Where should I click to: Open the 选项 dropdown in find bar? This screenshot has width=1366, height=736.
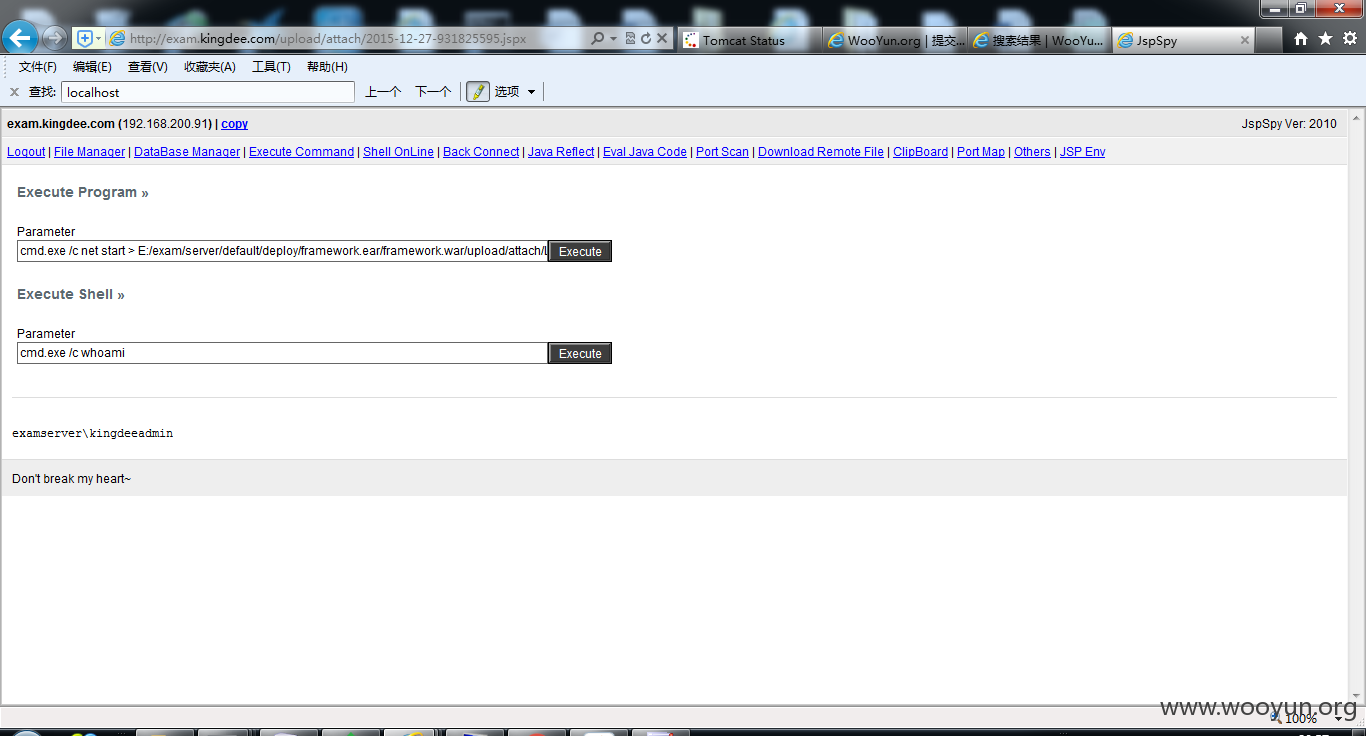pyautogui.click(x=515, y=92)
